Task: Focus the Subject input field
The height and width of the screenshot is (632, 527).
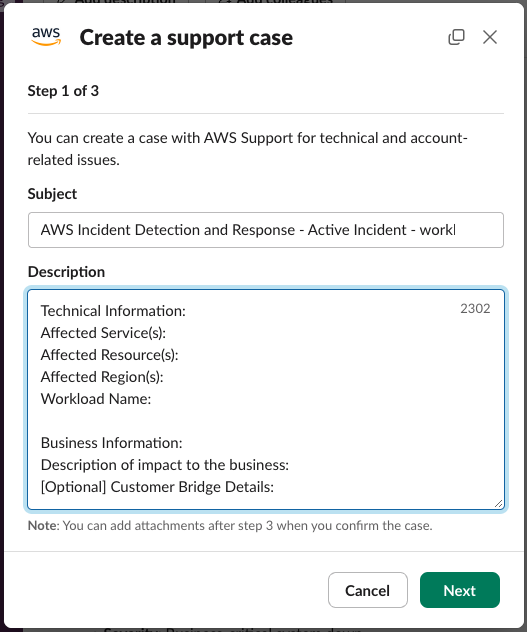Action: point(266,230)
